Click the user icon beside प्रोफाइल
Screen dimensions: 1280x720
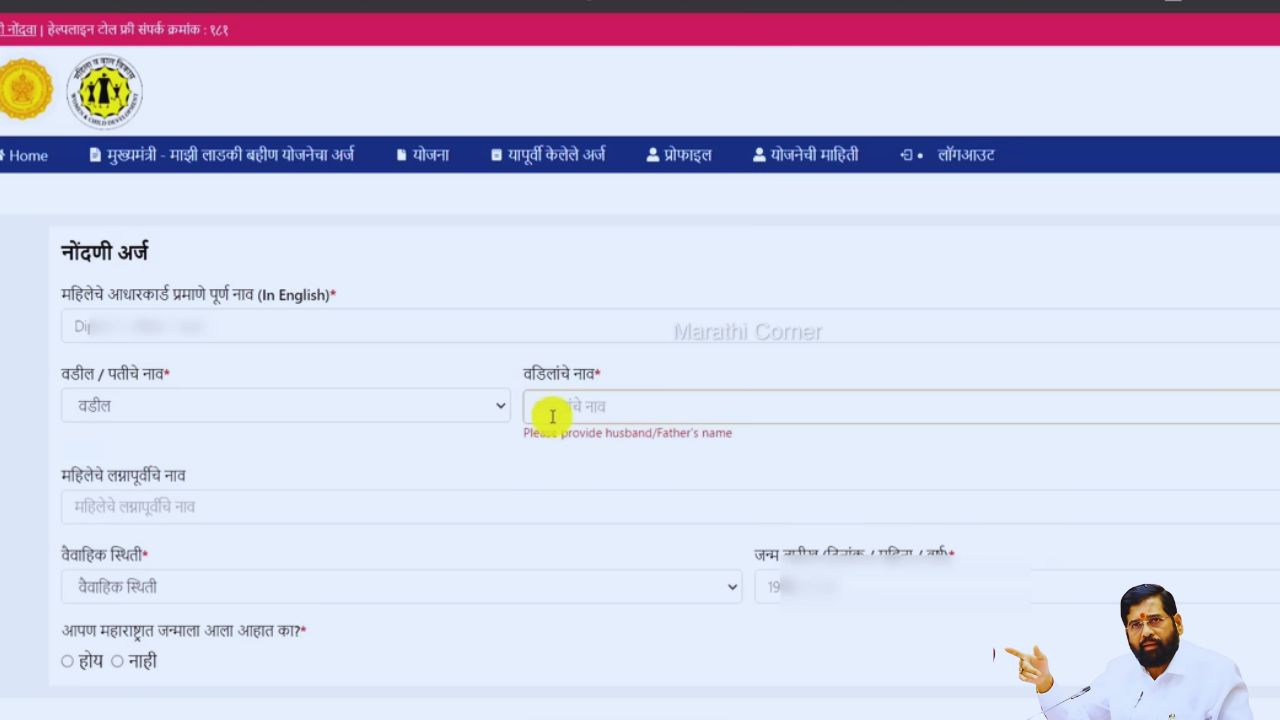point(653,155)
